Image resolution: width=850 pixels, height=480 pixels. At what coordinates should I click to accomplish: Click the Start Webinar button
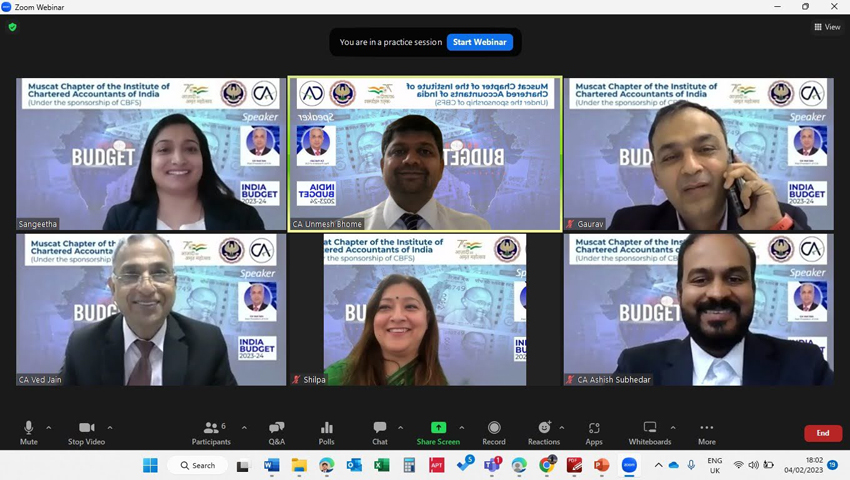[480, 42]
